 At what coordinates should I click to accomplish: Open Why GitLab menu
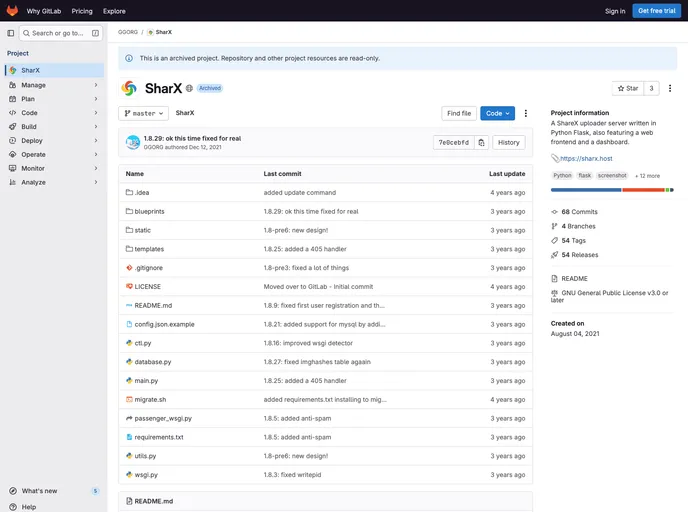point(44,11)
